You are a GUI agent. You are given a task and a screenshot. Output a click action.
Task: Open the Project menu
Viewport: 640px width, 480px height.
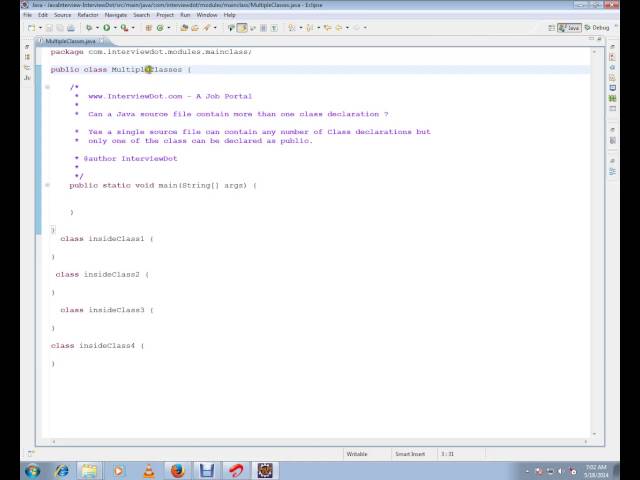pos(165,15)
